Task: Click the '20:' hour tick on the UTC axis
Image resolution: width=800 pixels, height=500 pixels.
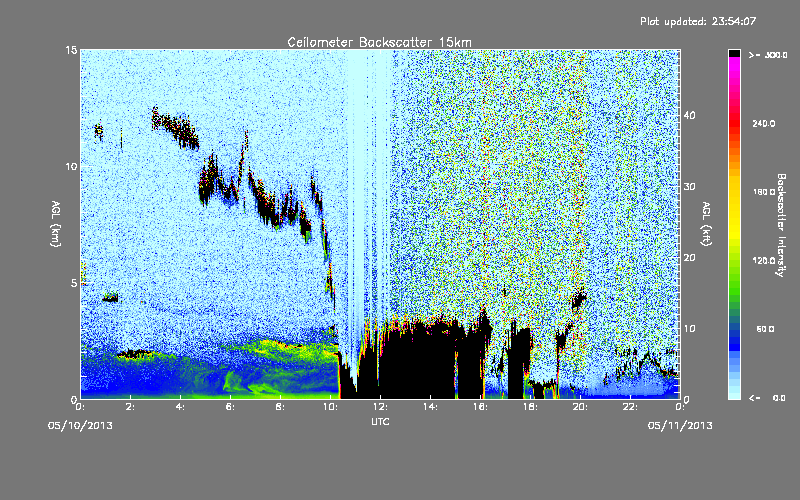Action: point(581,407)
